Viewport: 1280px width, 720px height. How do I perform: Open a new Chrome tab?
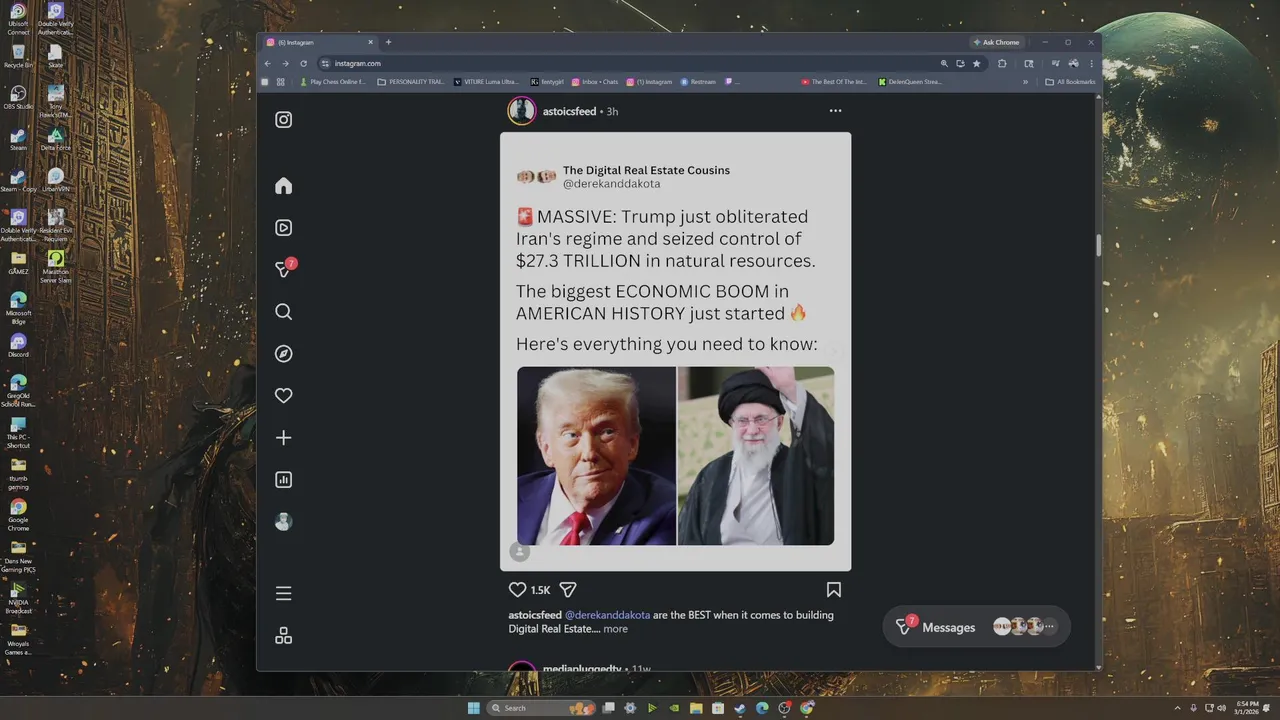click(x=389, y=42)
